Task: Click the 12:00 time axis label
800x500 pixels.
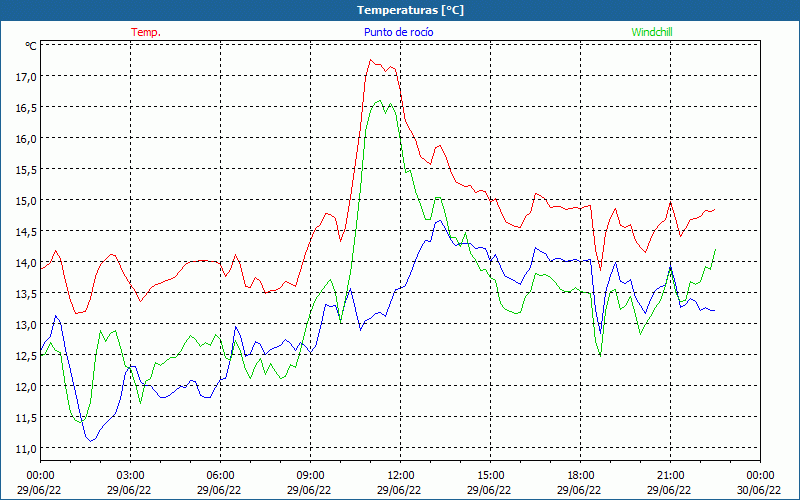Action: [x=400, y=476]
